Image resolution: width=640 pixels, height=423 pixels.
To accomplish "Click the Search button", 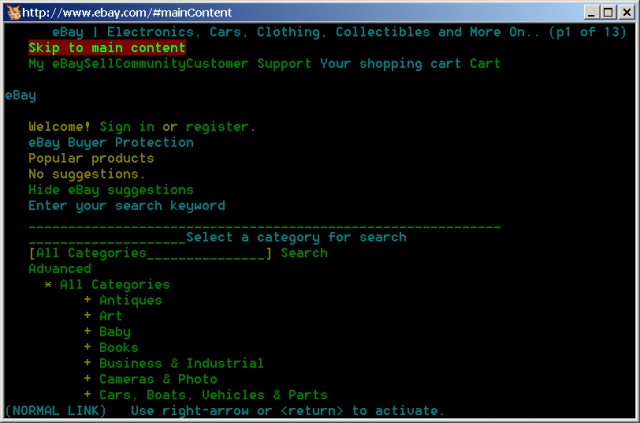I will pyautogui.click(x=304, y=254).
